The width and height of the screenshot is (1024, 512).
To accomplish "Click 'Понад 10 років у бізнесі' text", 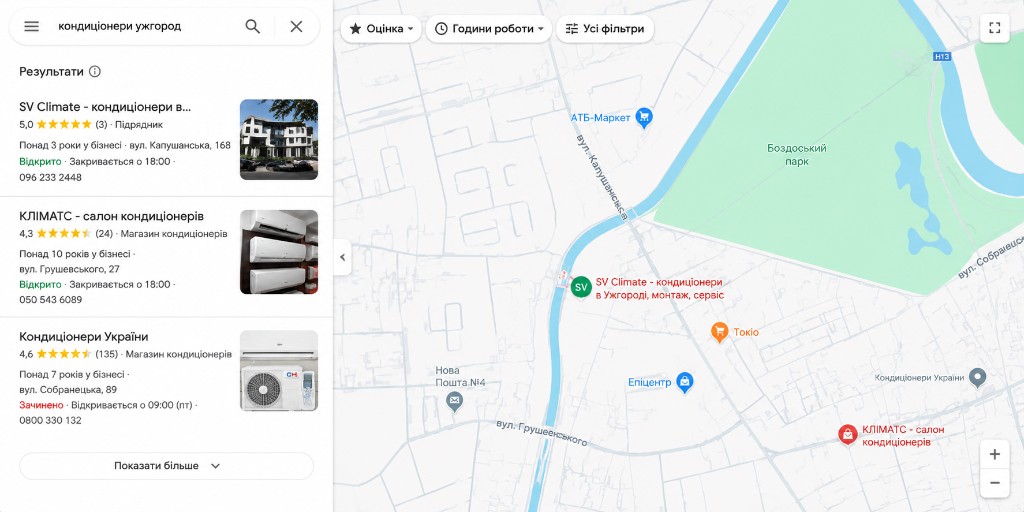I will 74,253.
